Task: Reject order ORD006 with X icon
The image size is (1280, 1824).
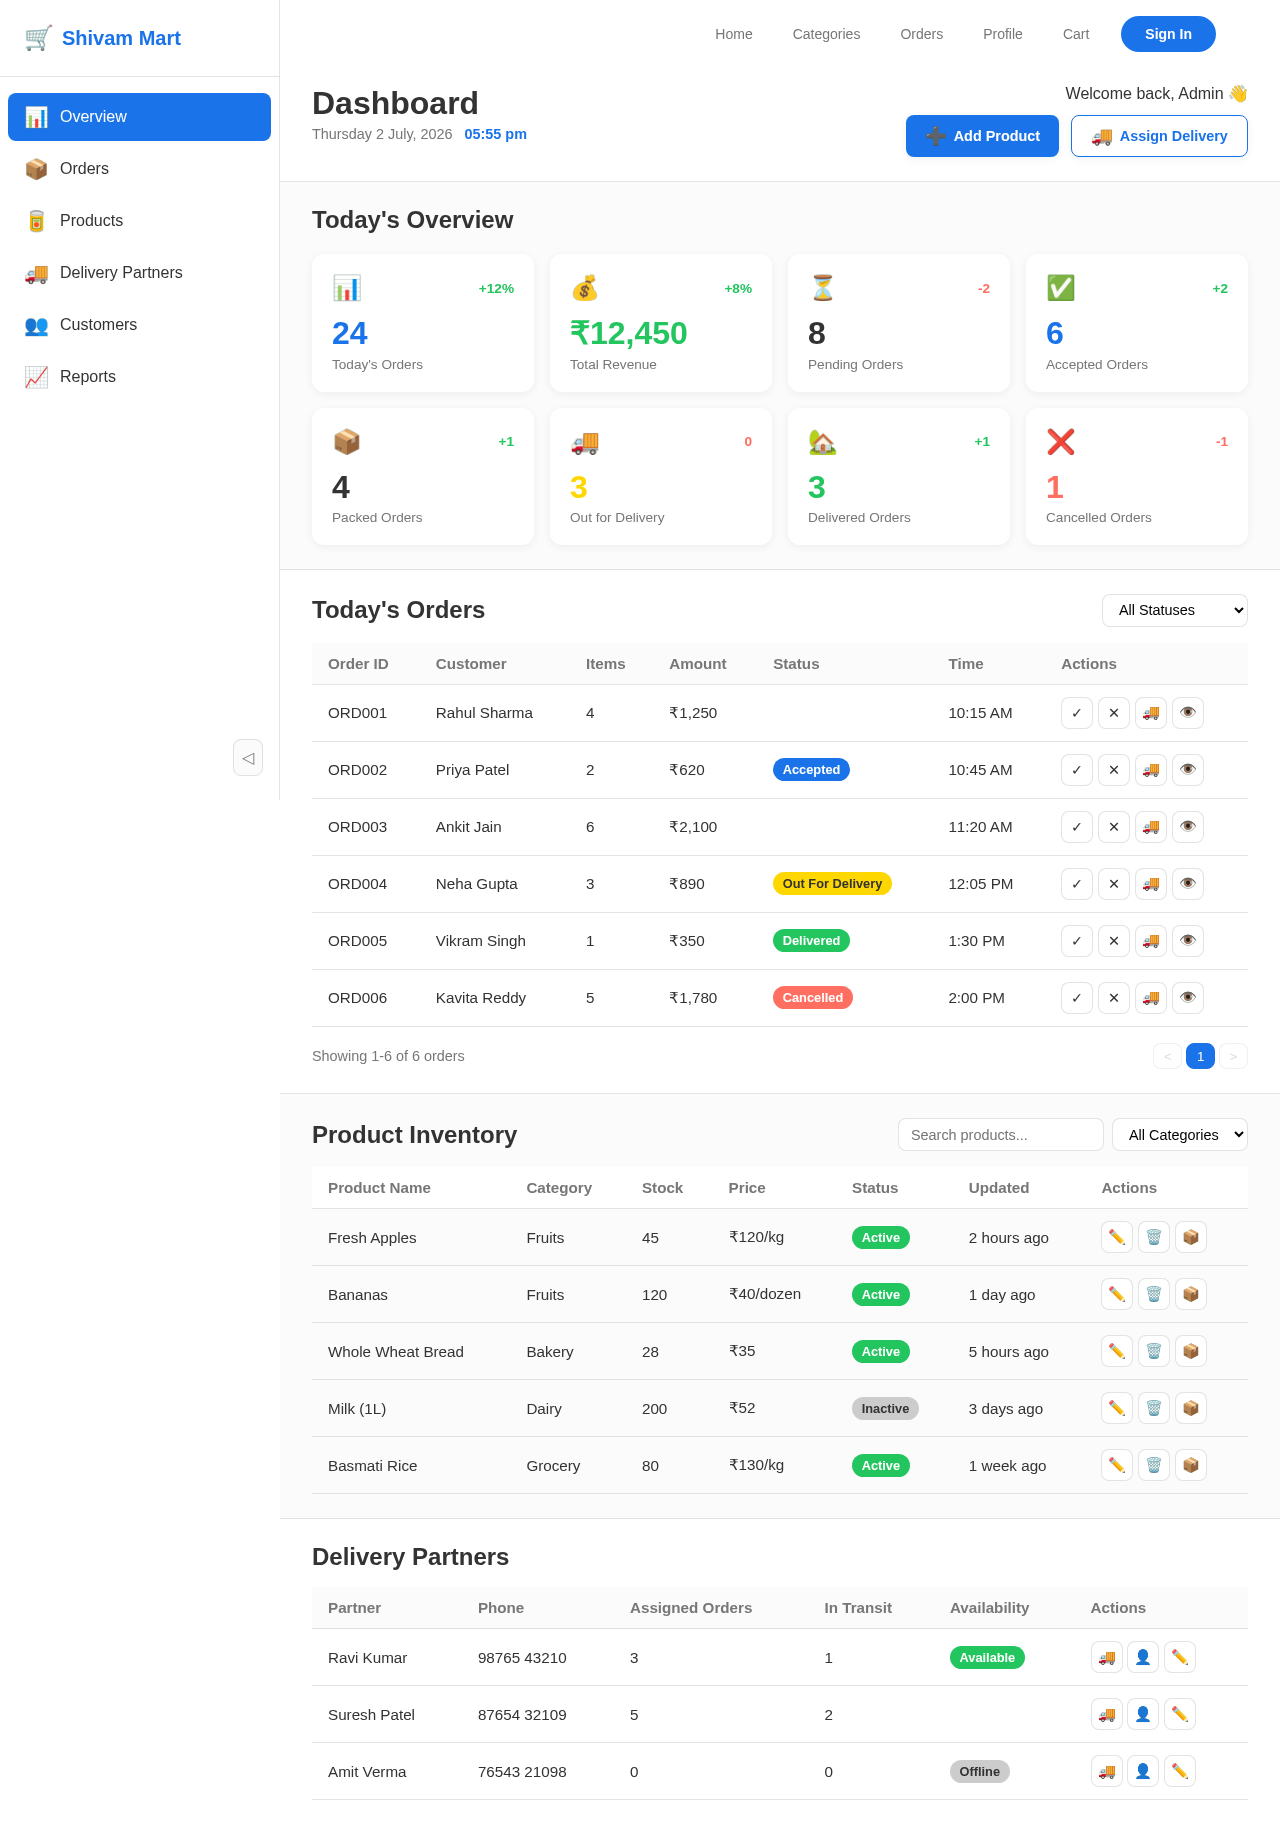Action: coord(1114,998)
